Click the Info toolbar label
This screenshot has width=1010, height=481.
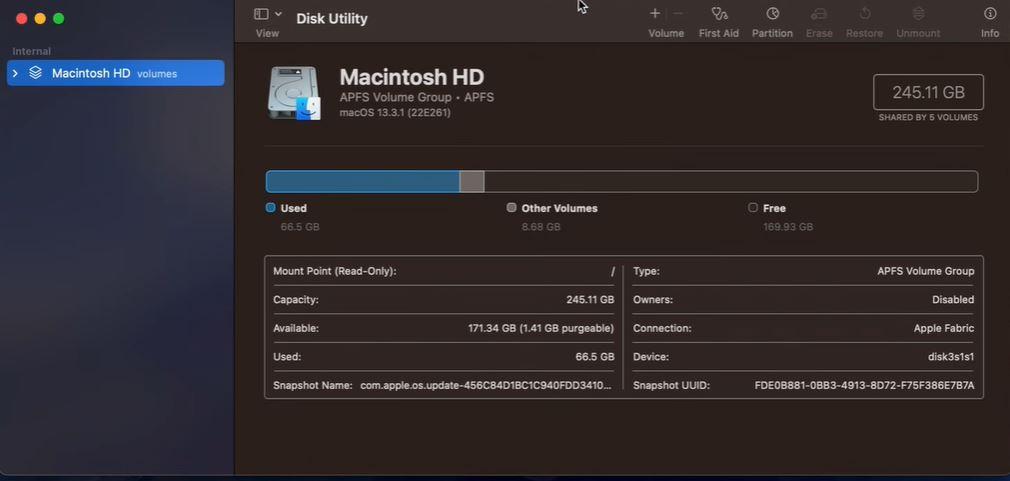coord(990,33)
